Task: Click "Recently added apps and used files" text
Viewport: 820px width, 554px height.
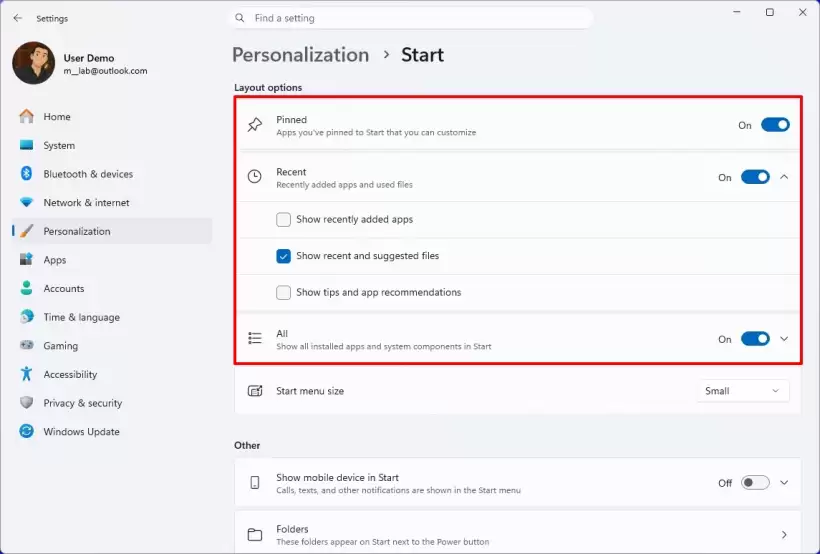Action: (344, 185)
